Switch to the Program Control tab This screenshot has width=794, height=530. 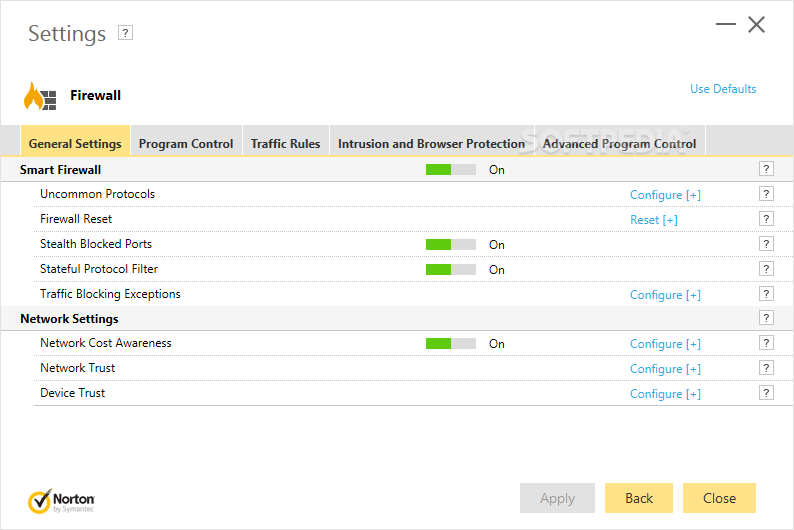(x=186, y=144)
